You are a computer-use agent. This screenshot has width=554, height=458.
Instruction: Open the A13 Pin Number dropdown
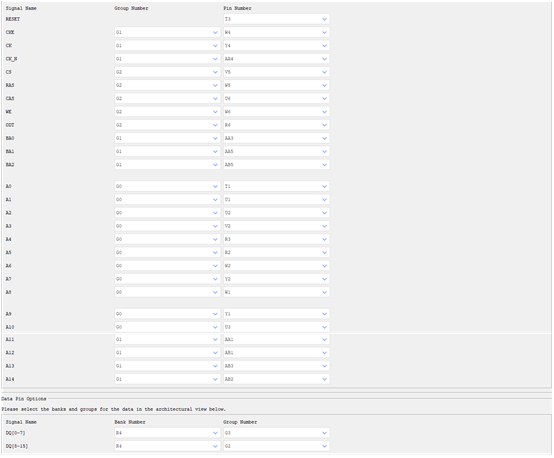click(276, 366)
